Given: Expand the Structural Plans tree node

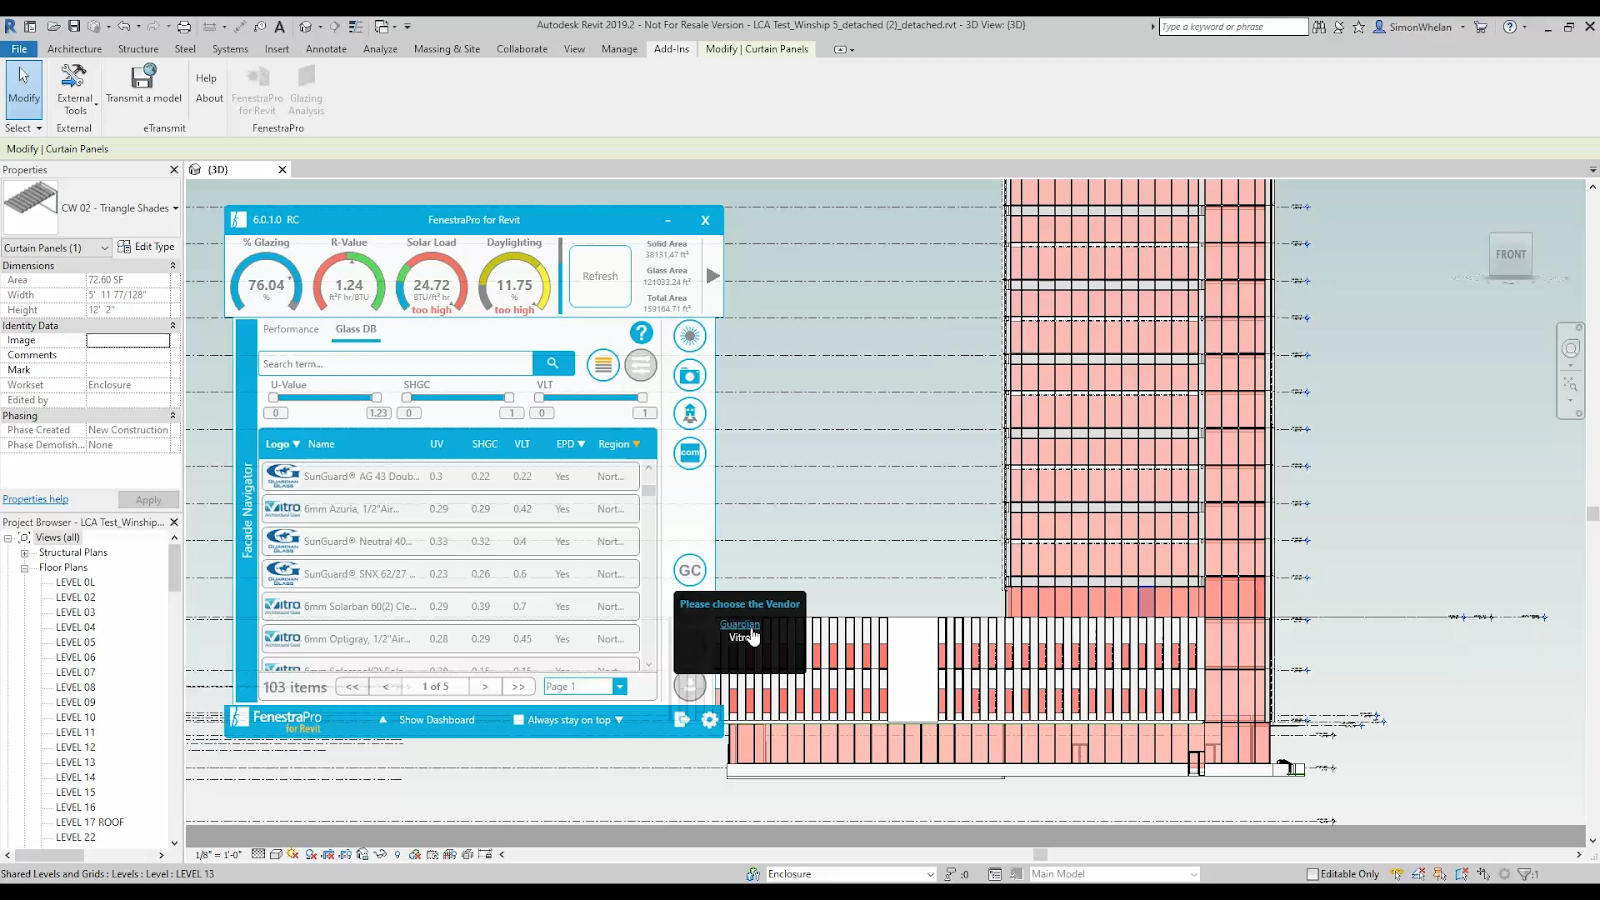Looking at the screenshot, I should pos(24,553).
